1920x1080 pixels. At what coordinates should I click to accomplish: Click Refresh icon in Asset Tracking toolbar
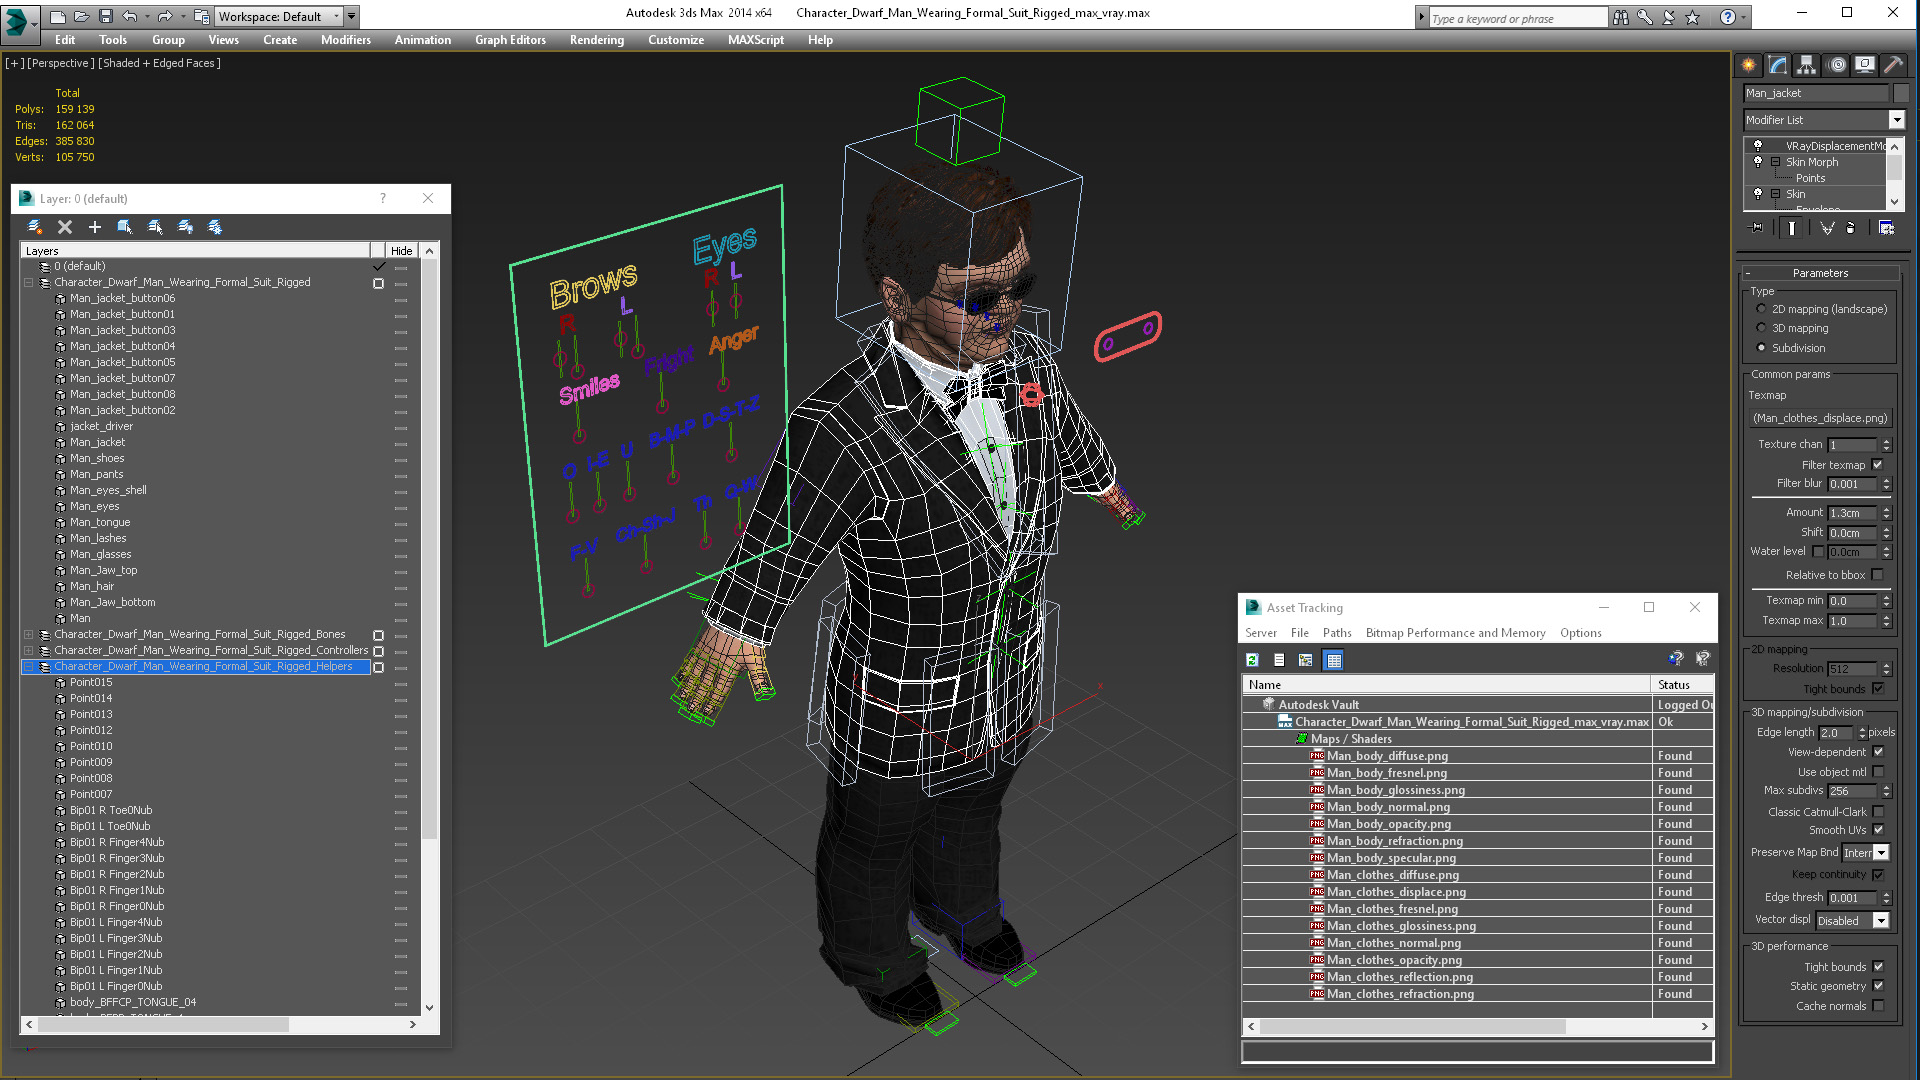pyautogui.click(x=1252, y=660)
